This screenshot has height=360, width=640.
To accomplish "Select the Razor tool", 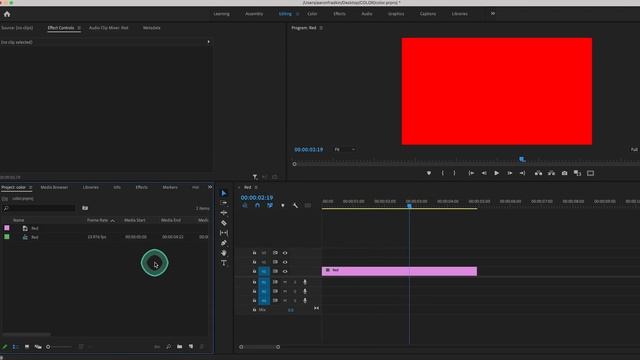I will [224, 223].
